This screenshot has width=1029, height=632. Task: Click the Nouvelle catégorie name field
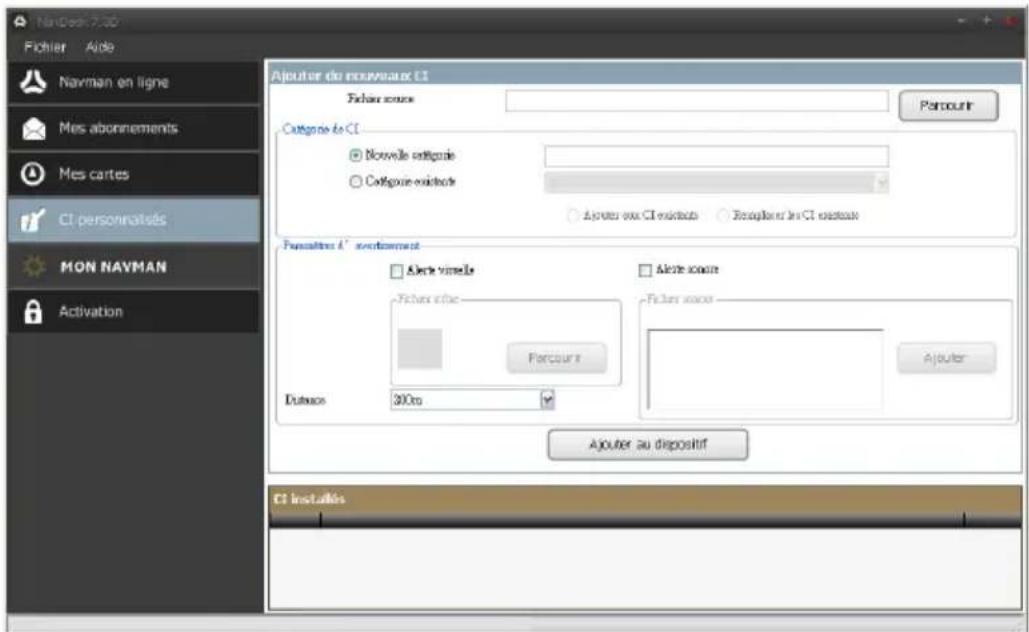pyautogui.click(x=717, y=156)
